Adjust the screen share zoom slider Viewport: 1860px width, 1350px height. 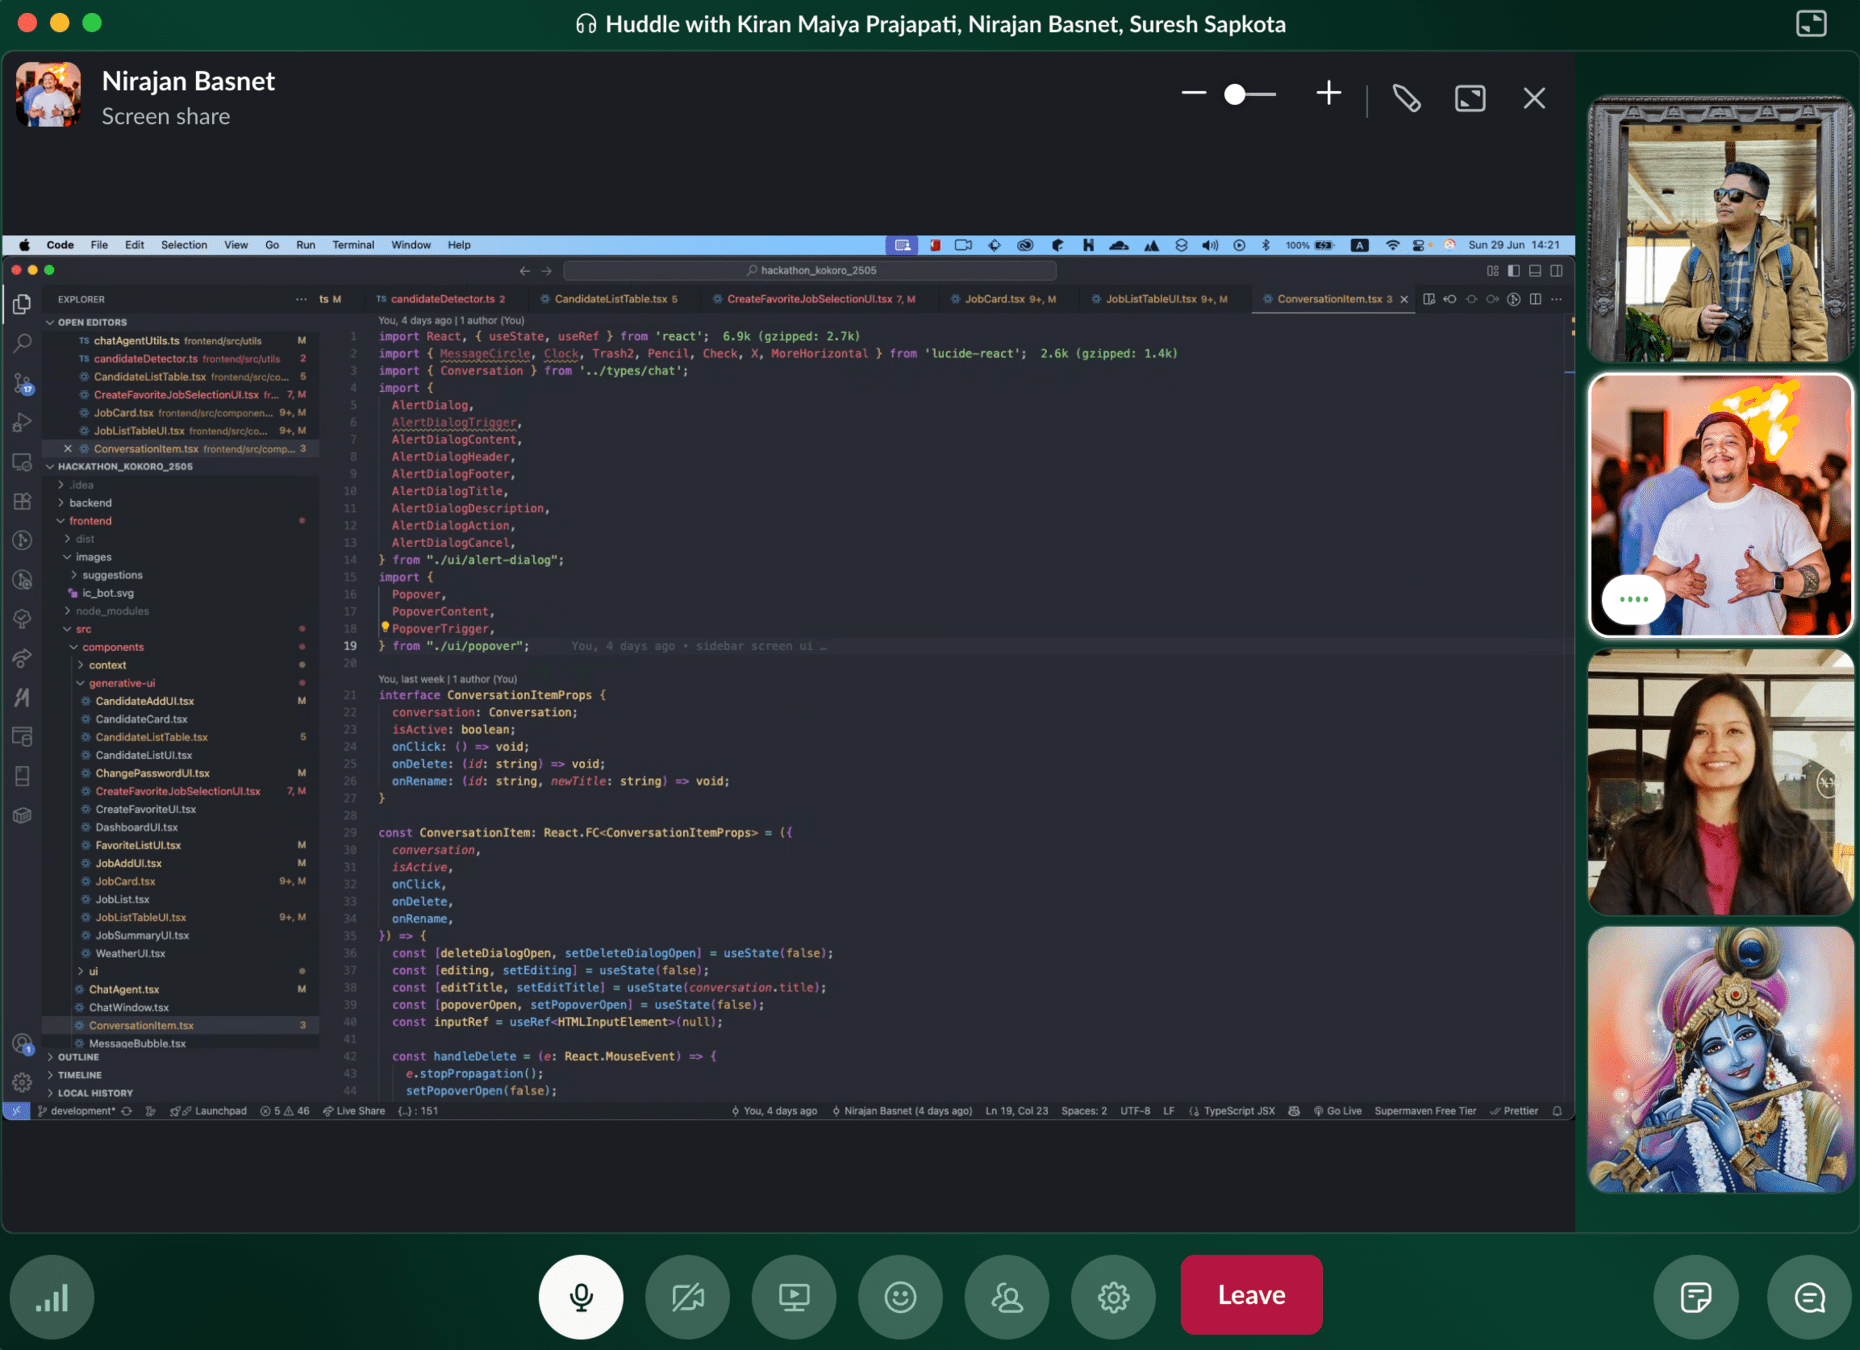click(1249, 94)
